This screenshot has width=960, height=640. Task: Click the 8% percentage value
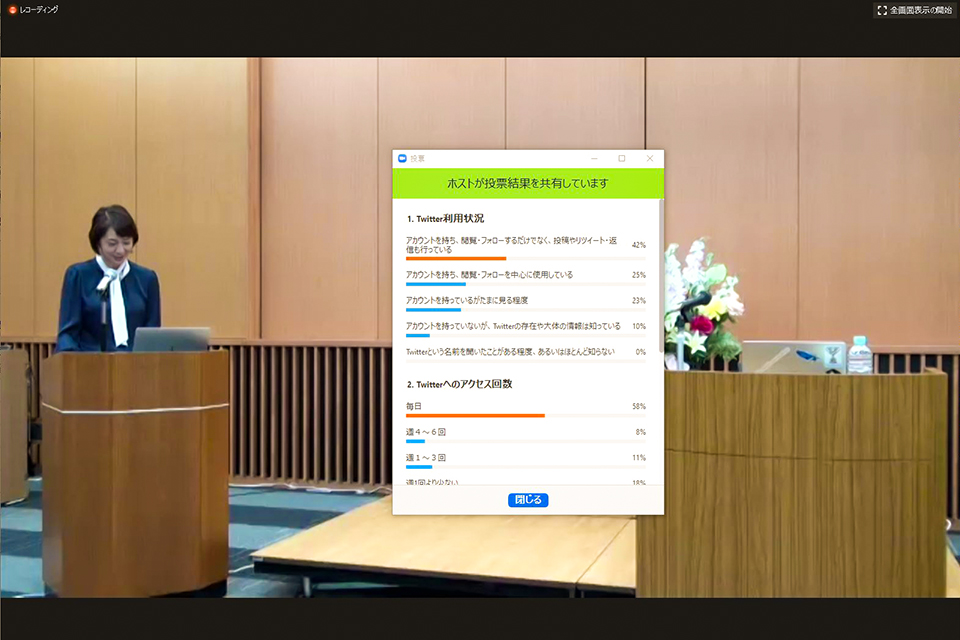640,432
